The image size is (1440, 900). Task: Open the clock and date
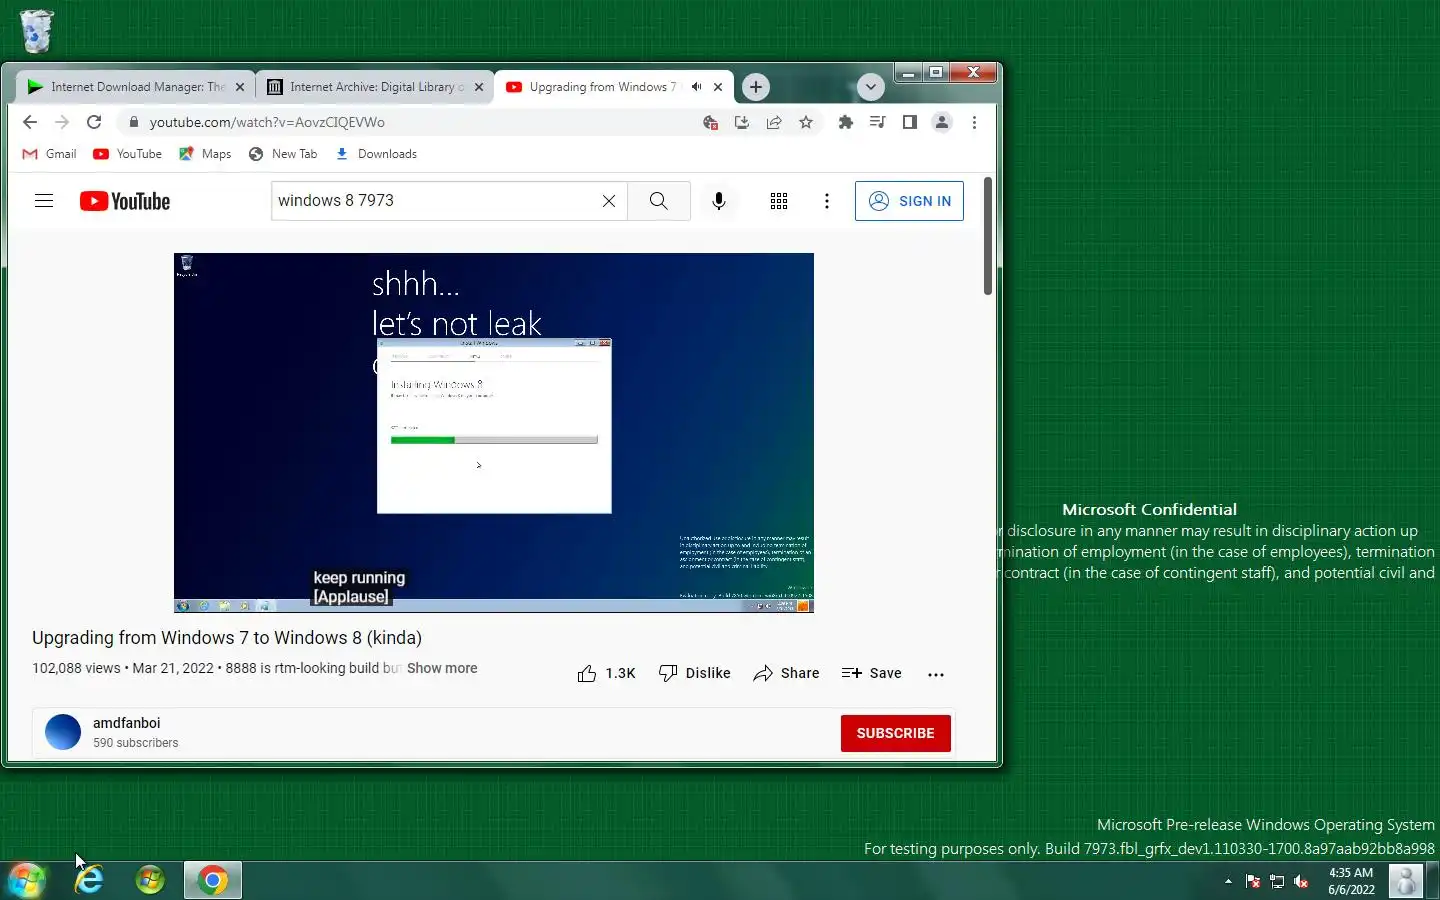coord(1351,881)
